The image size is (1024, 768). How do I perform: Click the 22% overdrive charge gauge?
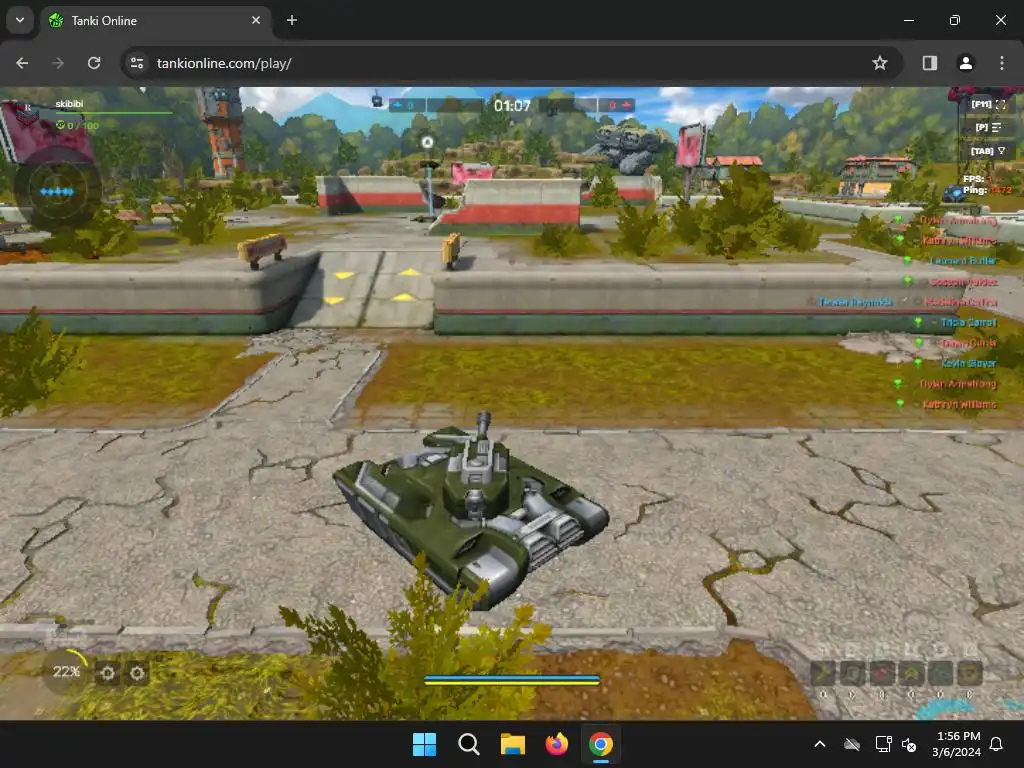(67, 671)
